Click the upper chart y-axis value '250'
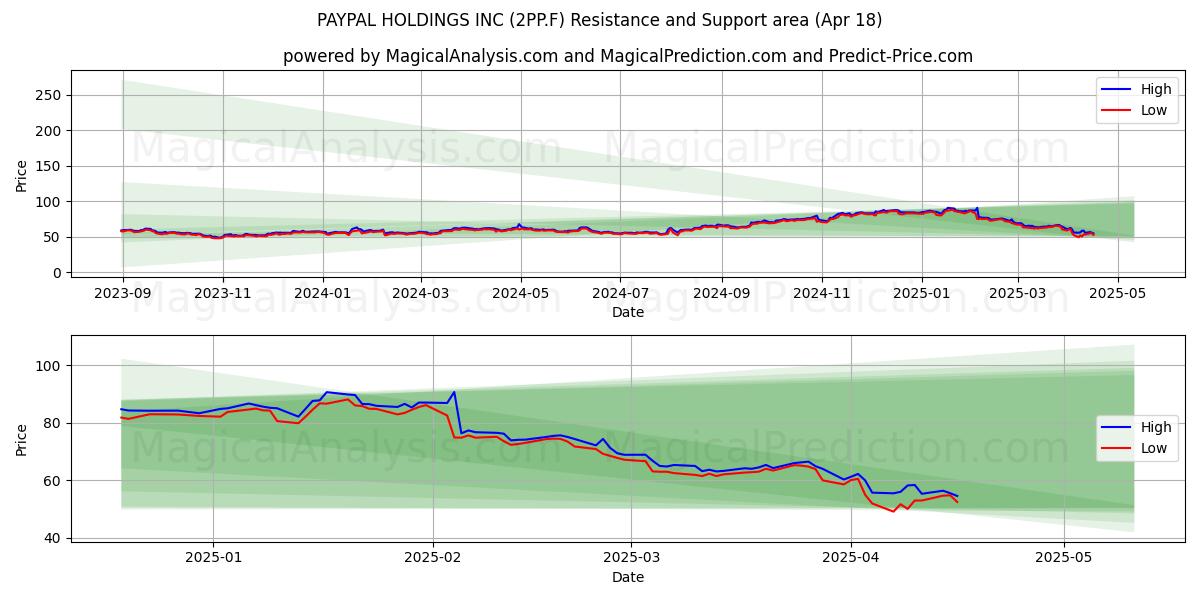The height and width of the screenshot is (600, 1200). coord(49,95)
